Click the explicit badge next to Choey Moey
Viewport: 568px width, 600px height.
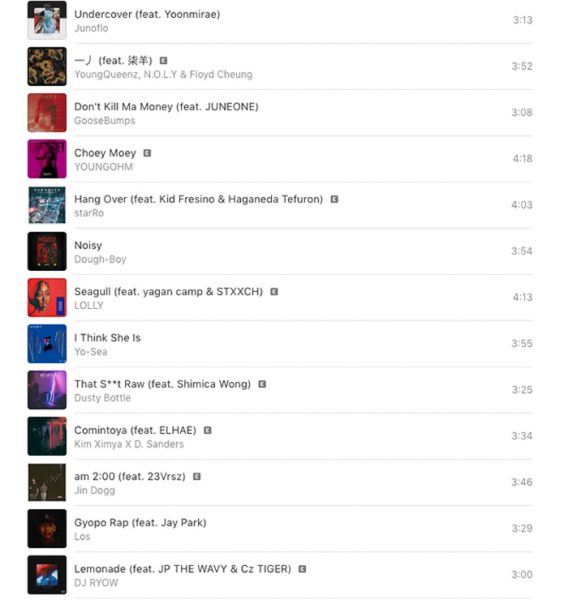coord(147,153)
